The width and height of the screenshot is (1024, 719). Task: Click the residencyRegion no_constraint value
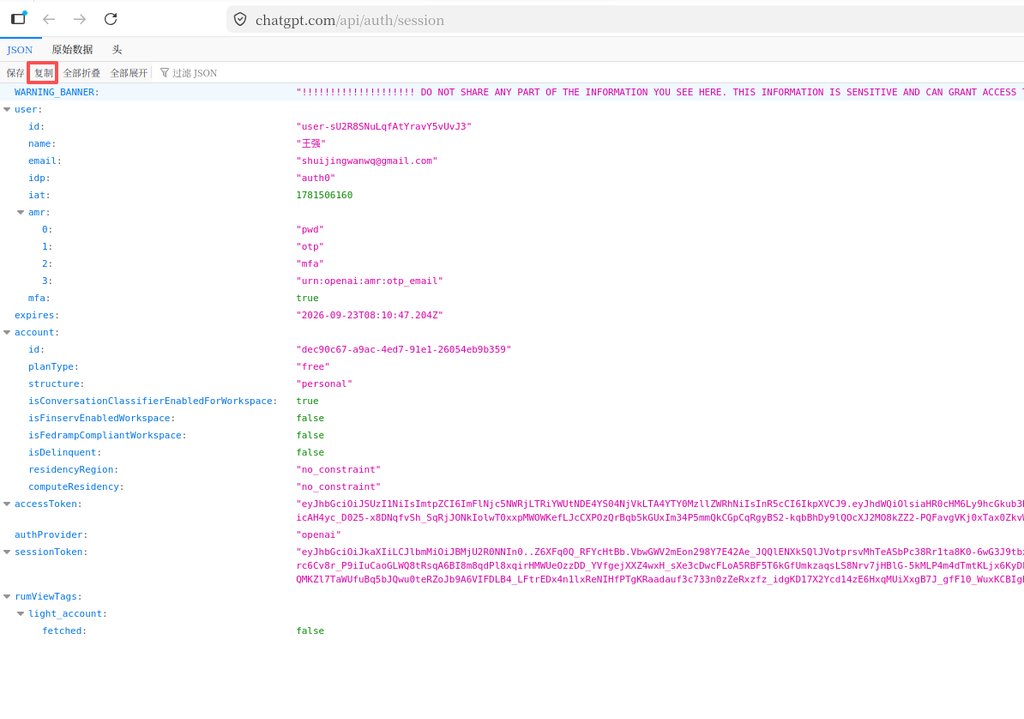click(338, 470)
